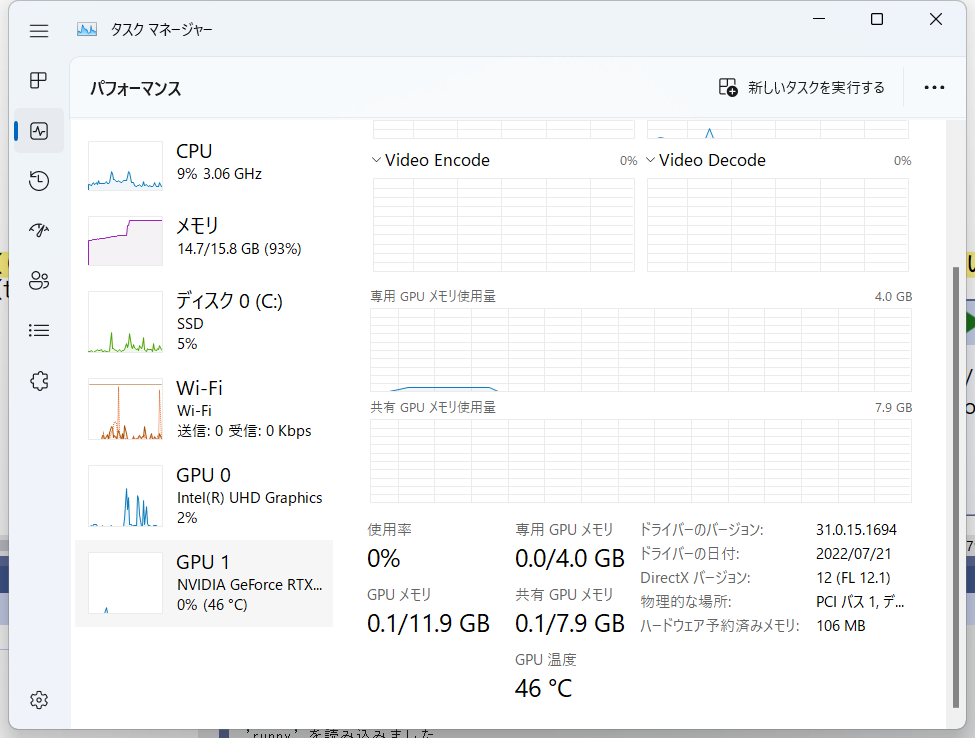Click the GPU memory value 0.1/11.9 GB
Screen dimensions: 975x738
(x=428, y=623)
